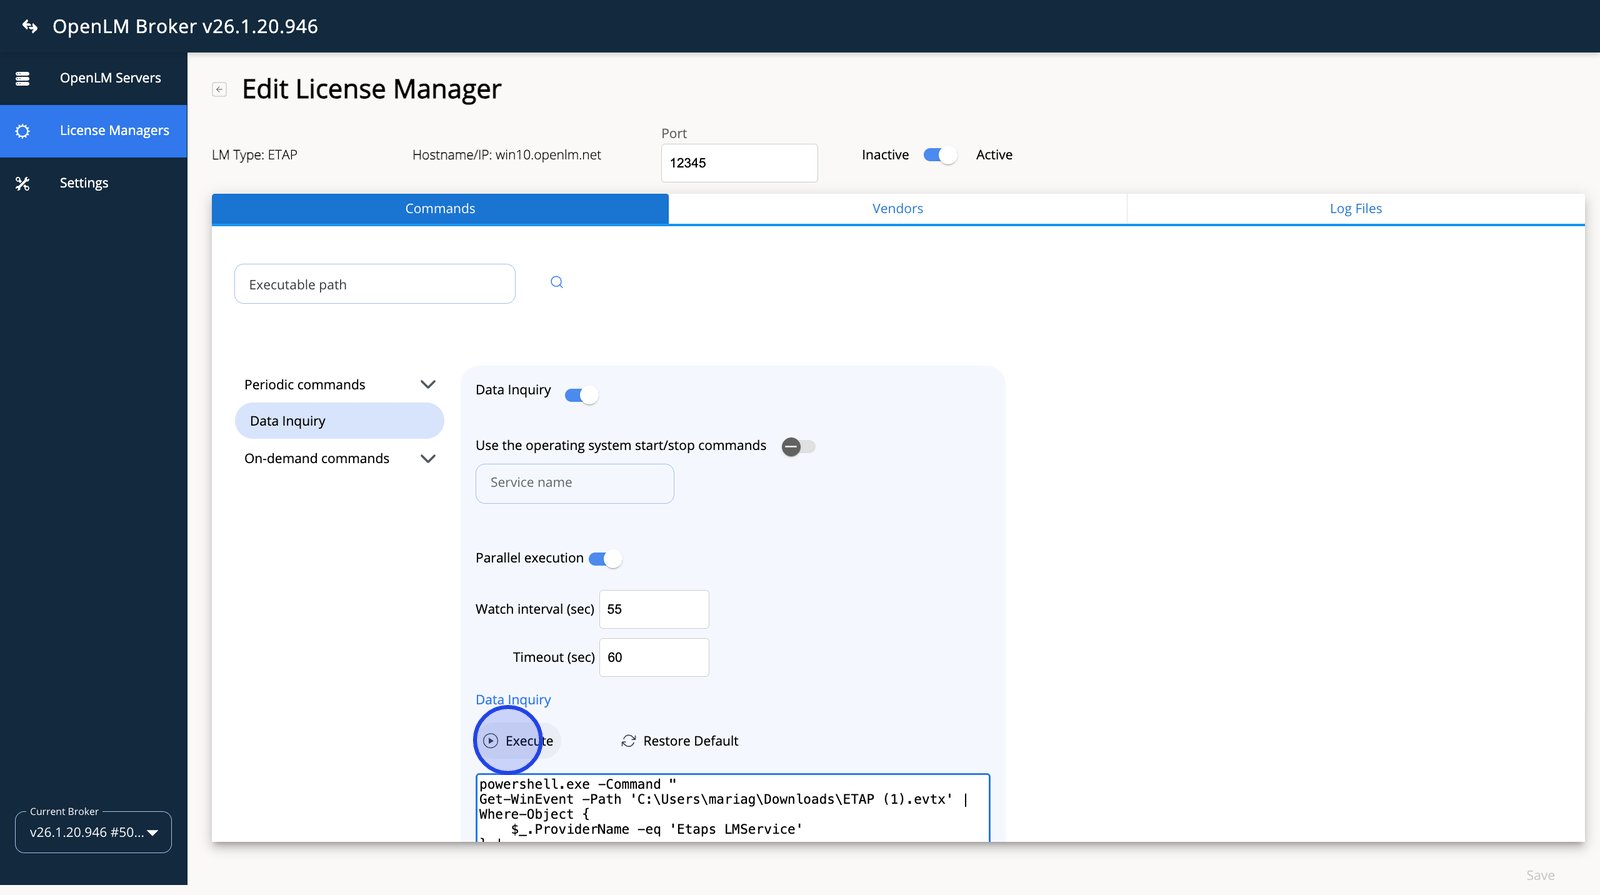The width and height of the screenshot is (1600, 895).
Task: Click the search icon next to Executable path
Action: tap(556, 282)
